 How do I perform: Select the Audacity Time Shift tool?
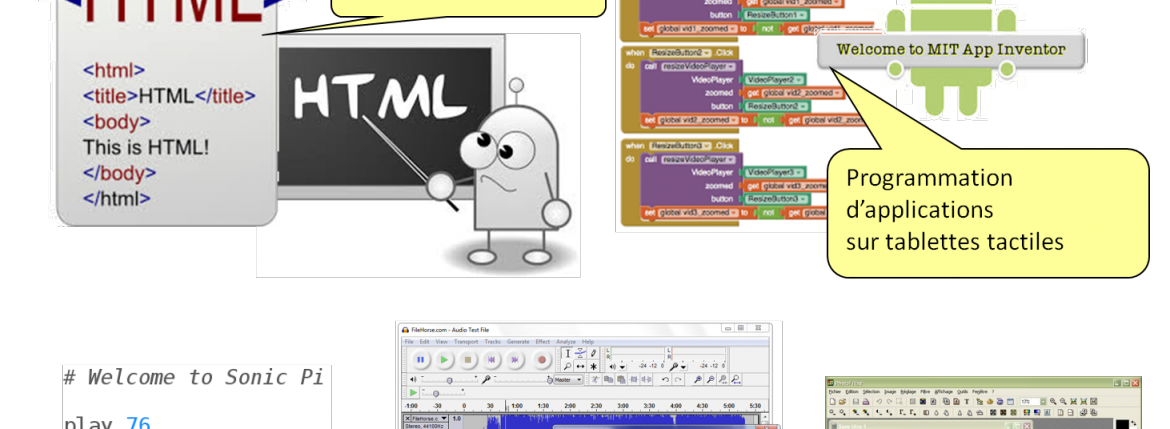tap(581, 366)
